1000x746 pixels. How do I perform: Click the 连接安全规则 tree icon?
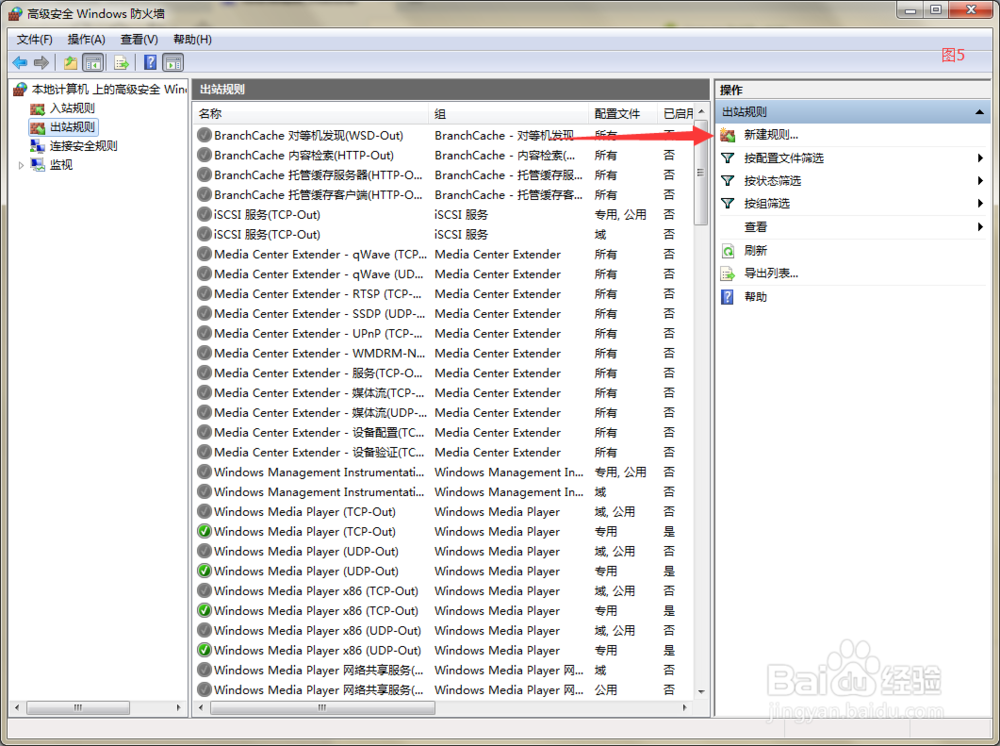click(x=38, y=146)
